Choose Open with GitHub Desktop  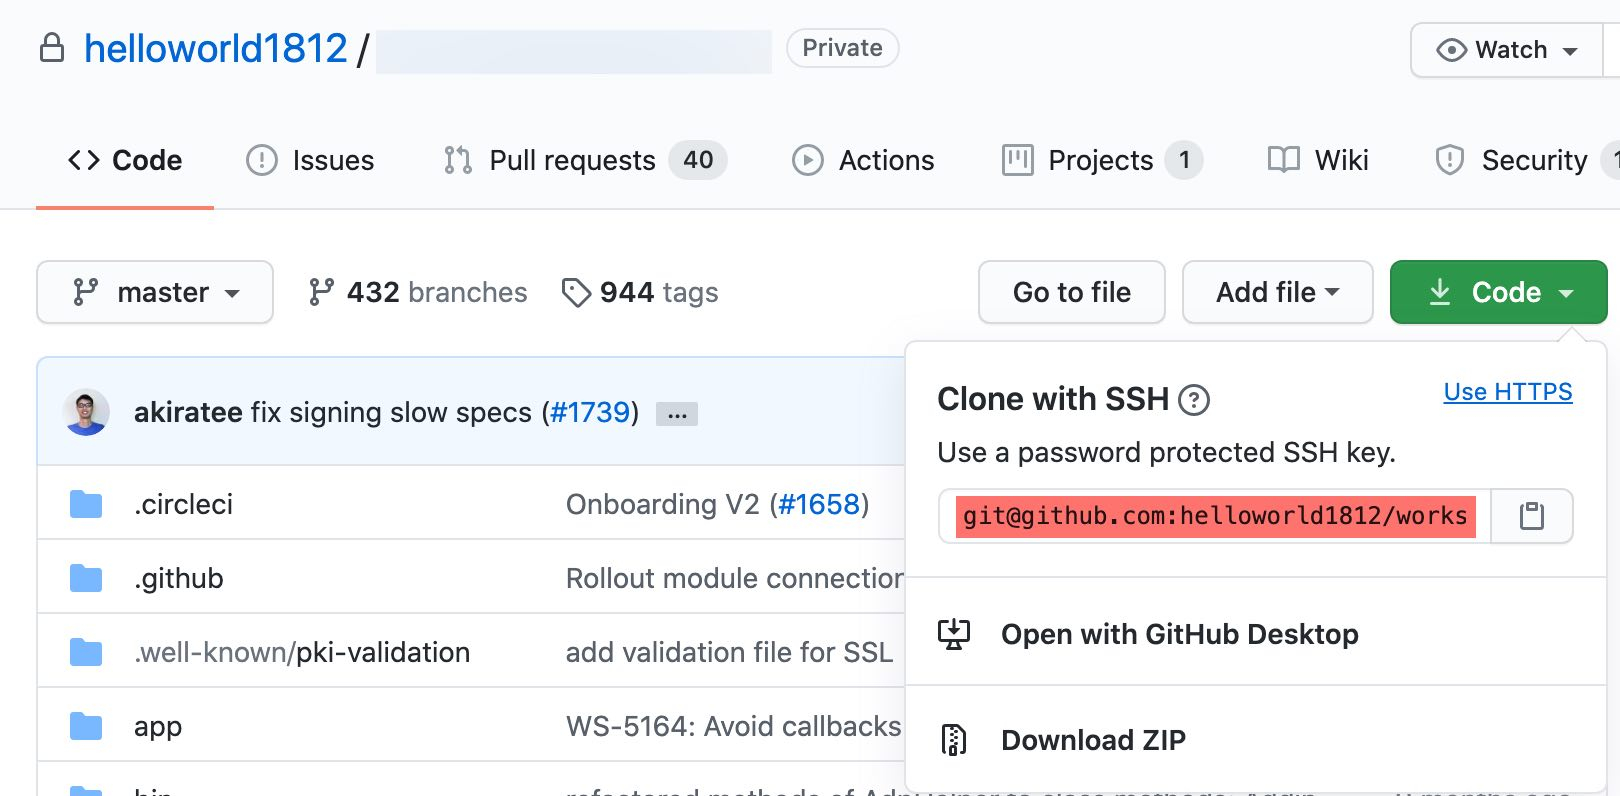tap(1180, 634)
